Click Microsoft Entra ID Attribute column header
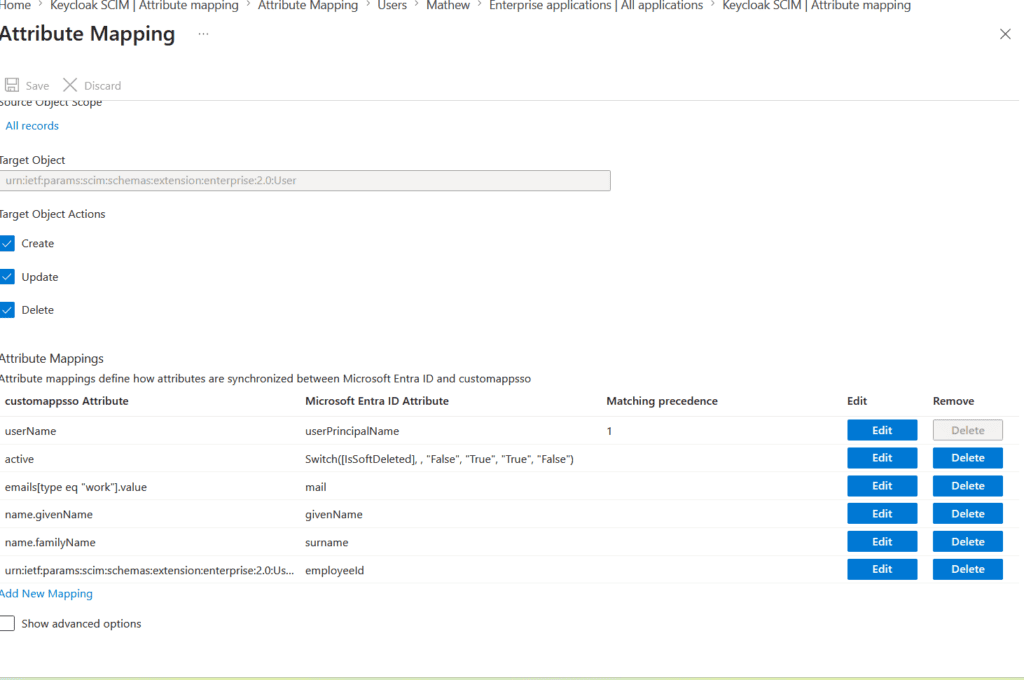Viewport: 1024px width, 680px height. (377, 401)
